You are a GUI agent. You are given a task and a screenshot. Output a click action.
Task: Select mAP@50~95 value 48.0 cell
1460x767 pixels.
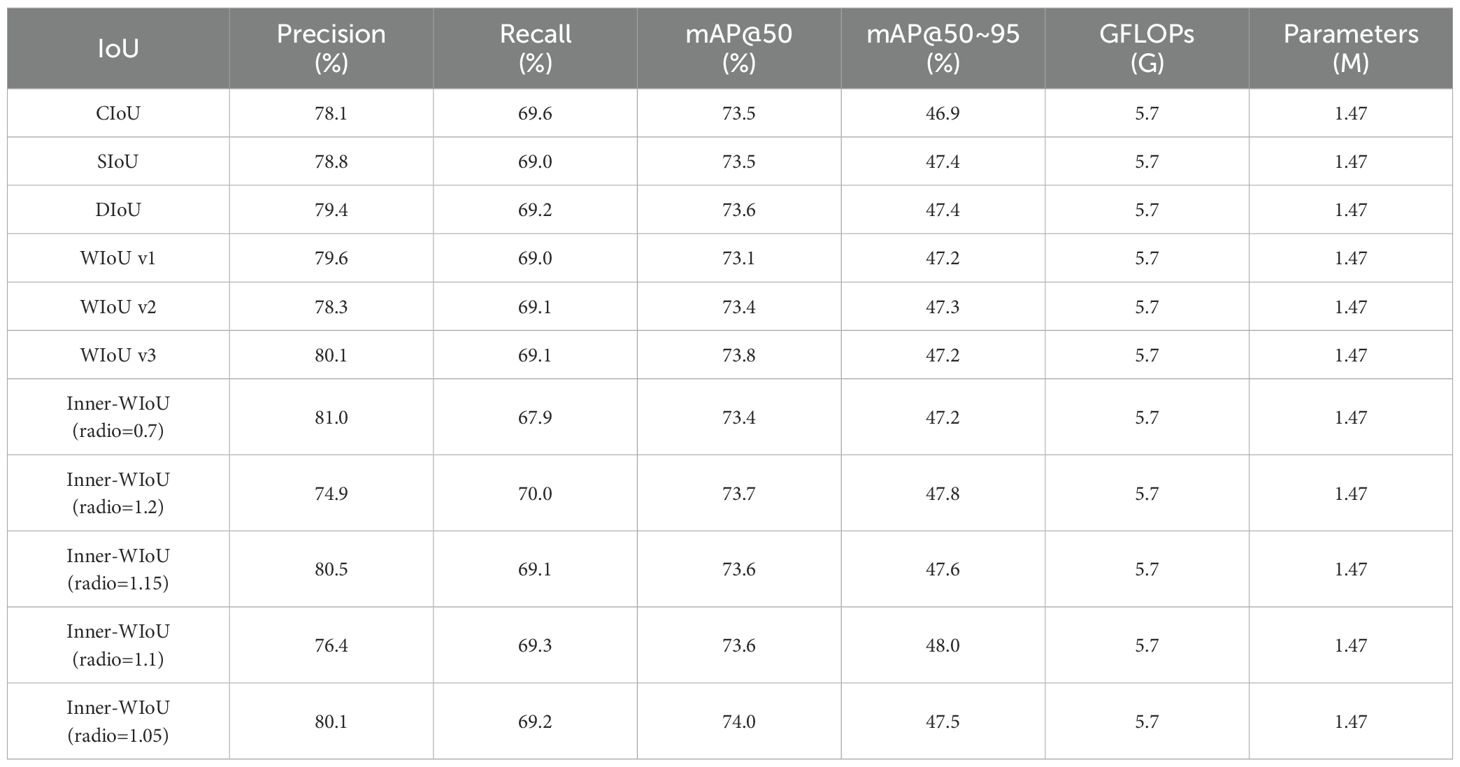tap(943, 646)
